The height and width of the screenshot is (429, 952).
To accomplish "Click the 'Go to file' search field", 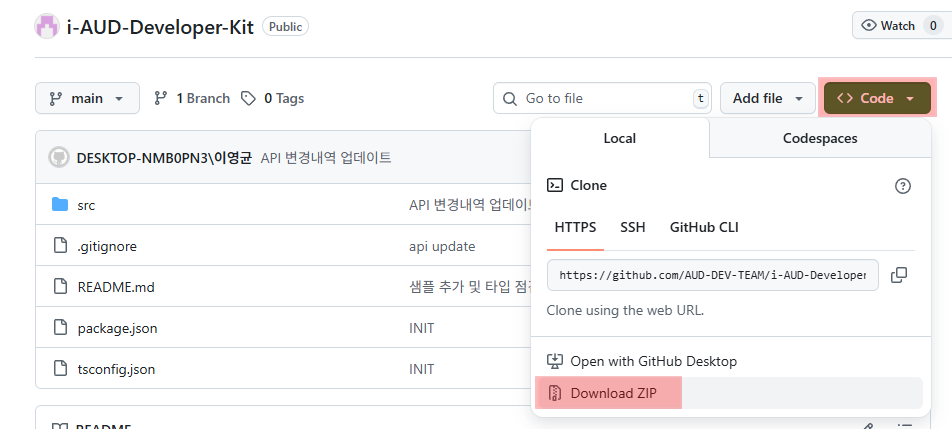I will 602,98.
